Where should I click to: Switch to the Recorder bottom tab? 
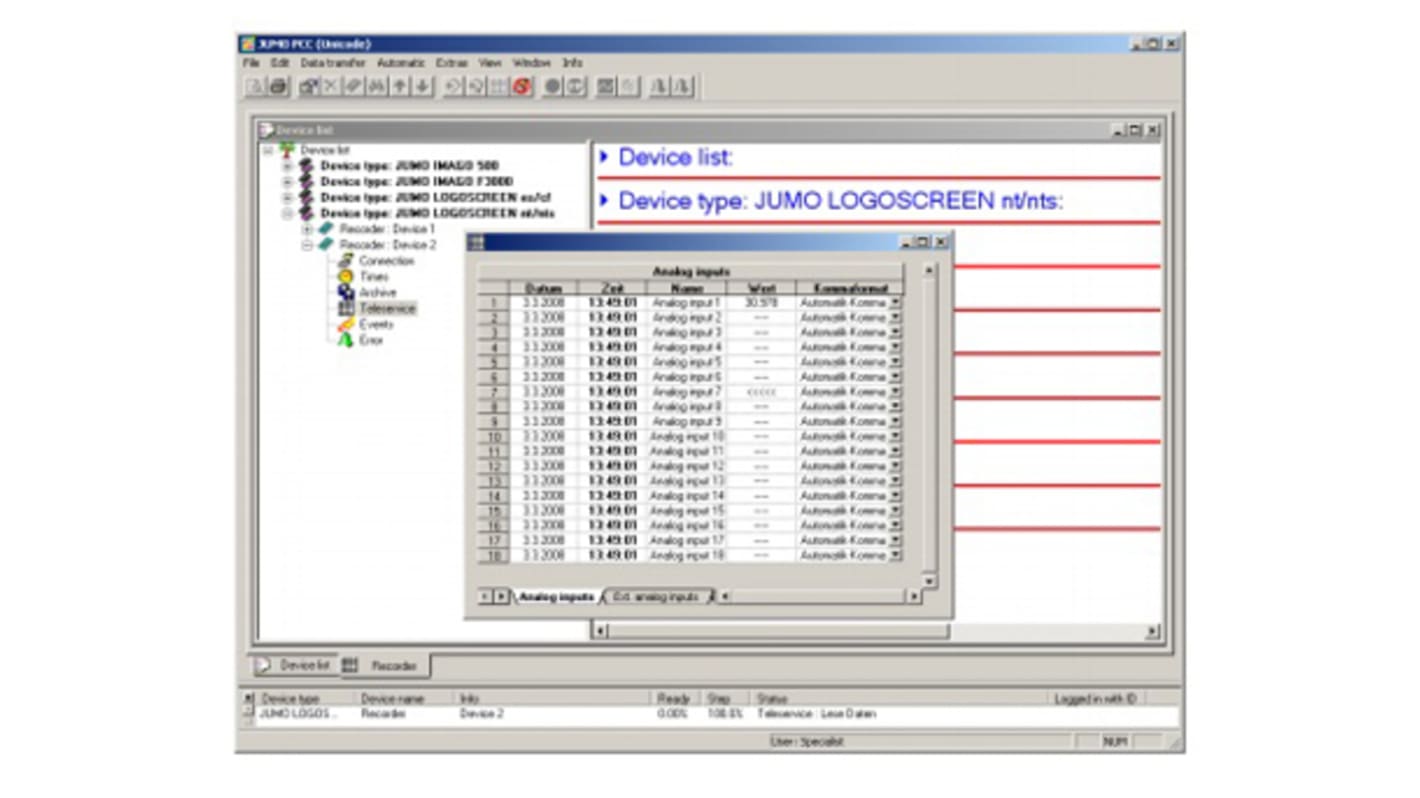(387, 665)
